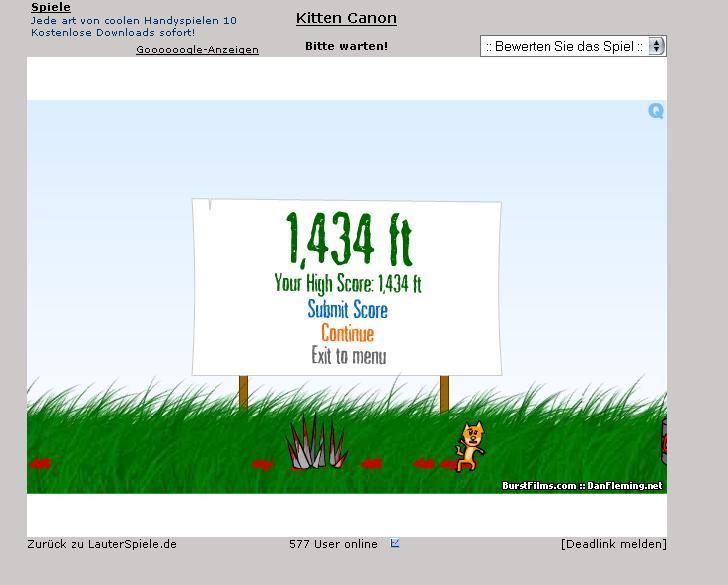Click the orange kitten character
728x585 pixels.
pos(470,446)
